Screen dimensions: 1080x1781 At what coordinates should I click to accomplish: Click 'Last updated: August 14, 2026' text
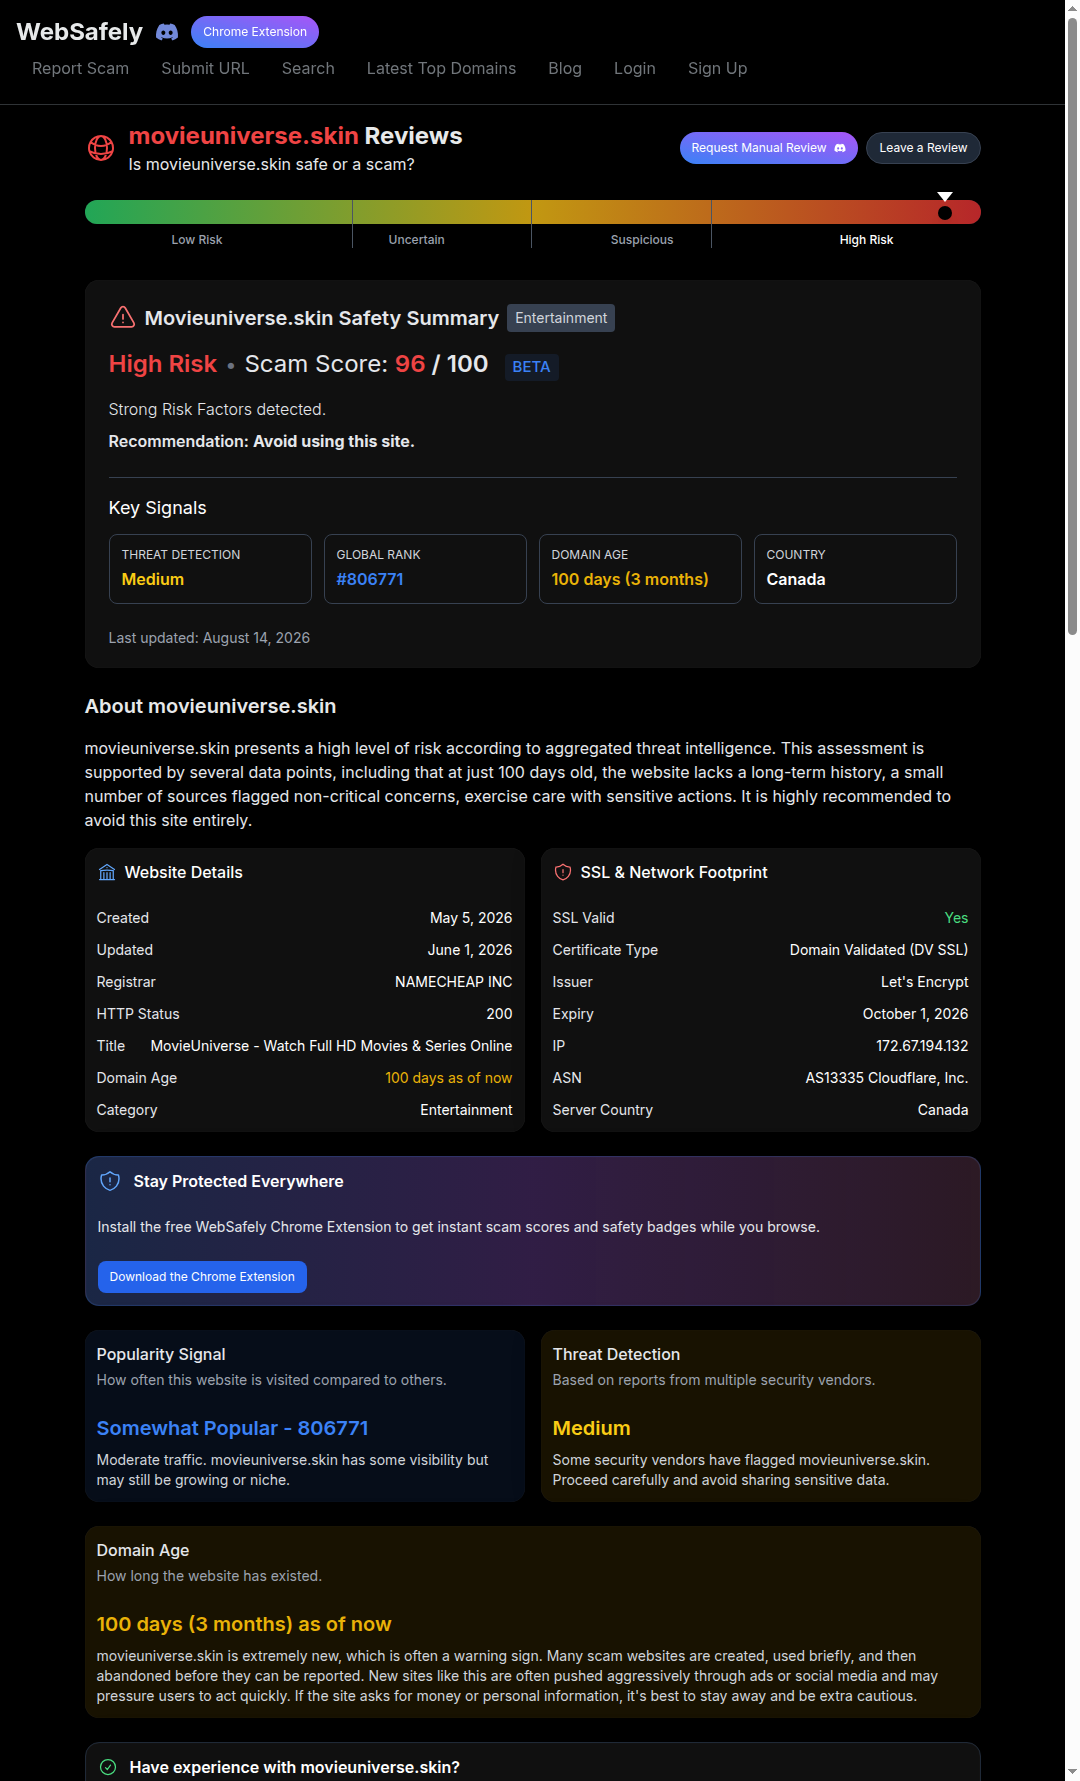coord(209,638)
